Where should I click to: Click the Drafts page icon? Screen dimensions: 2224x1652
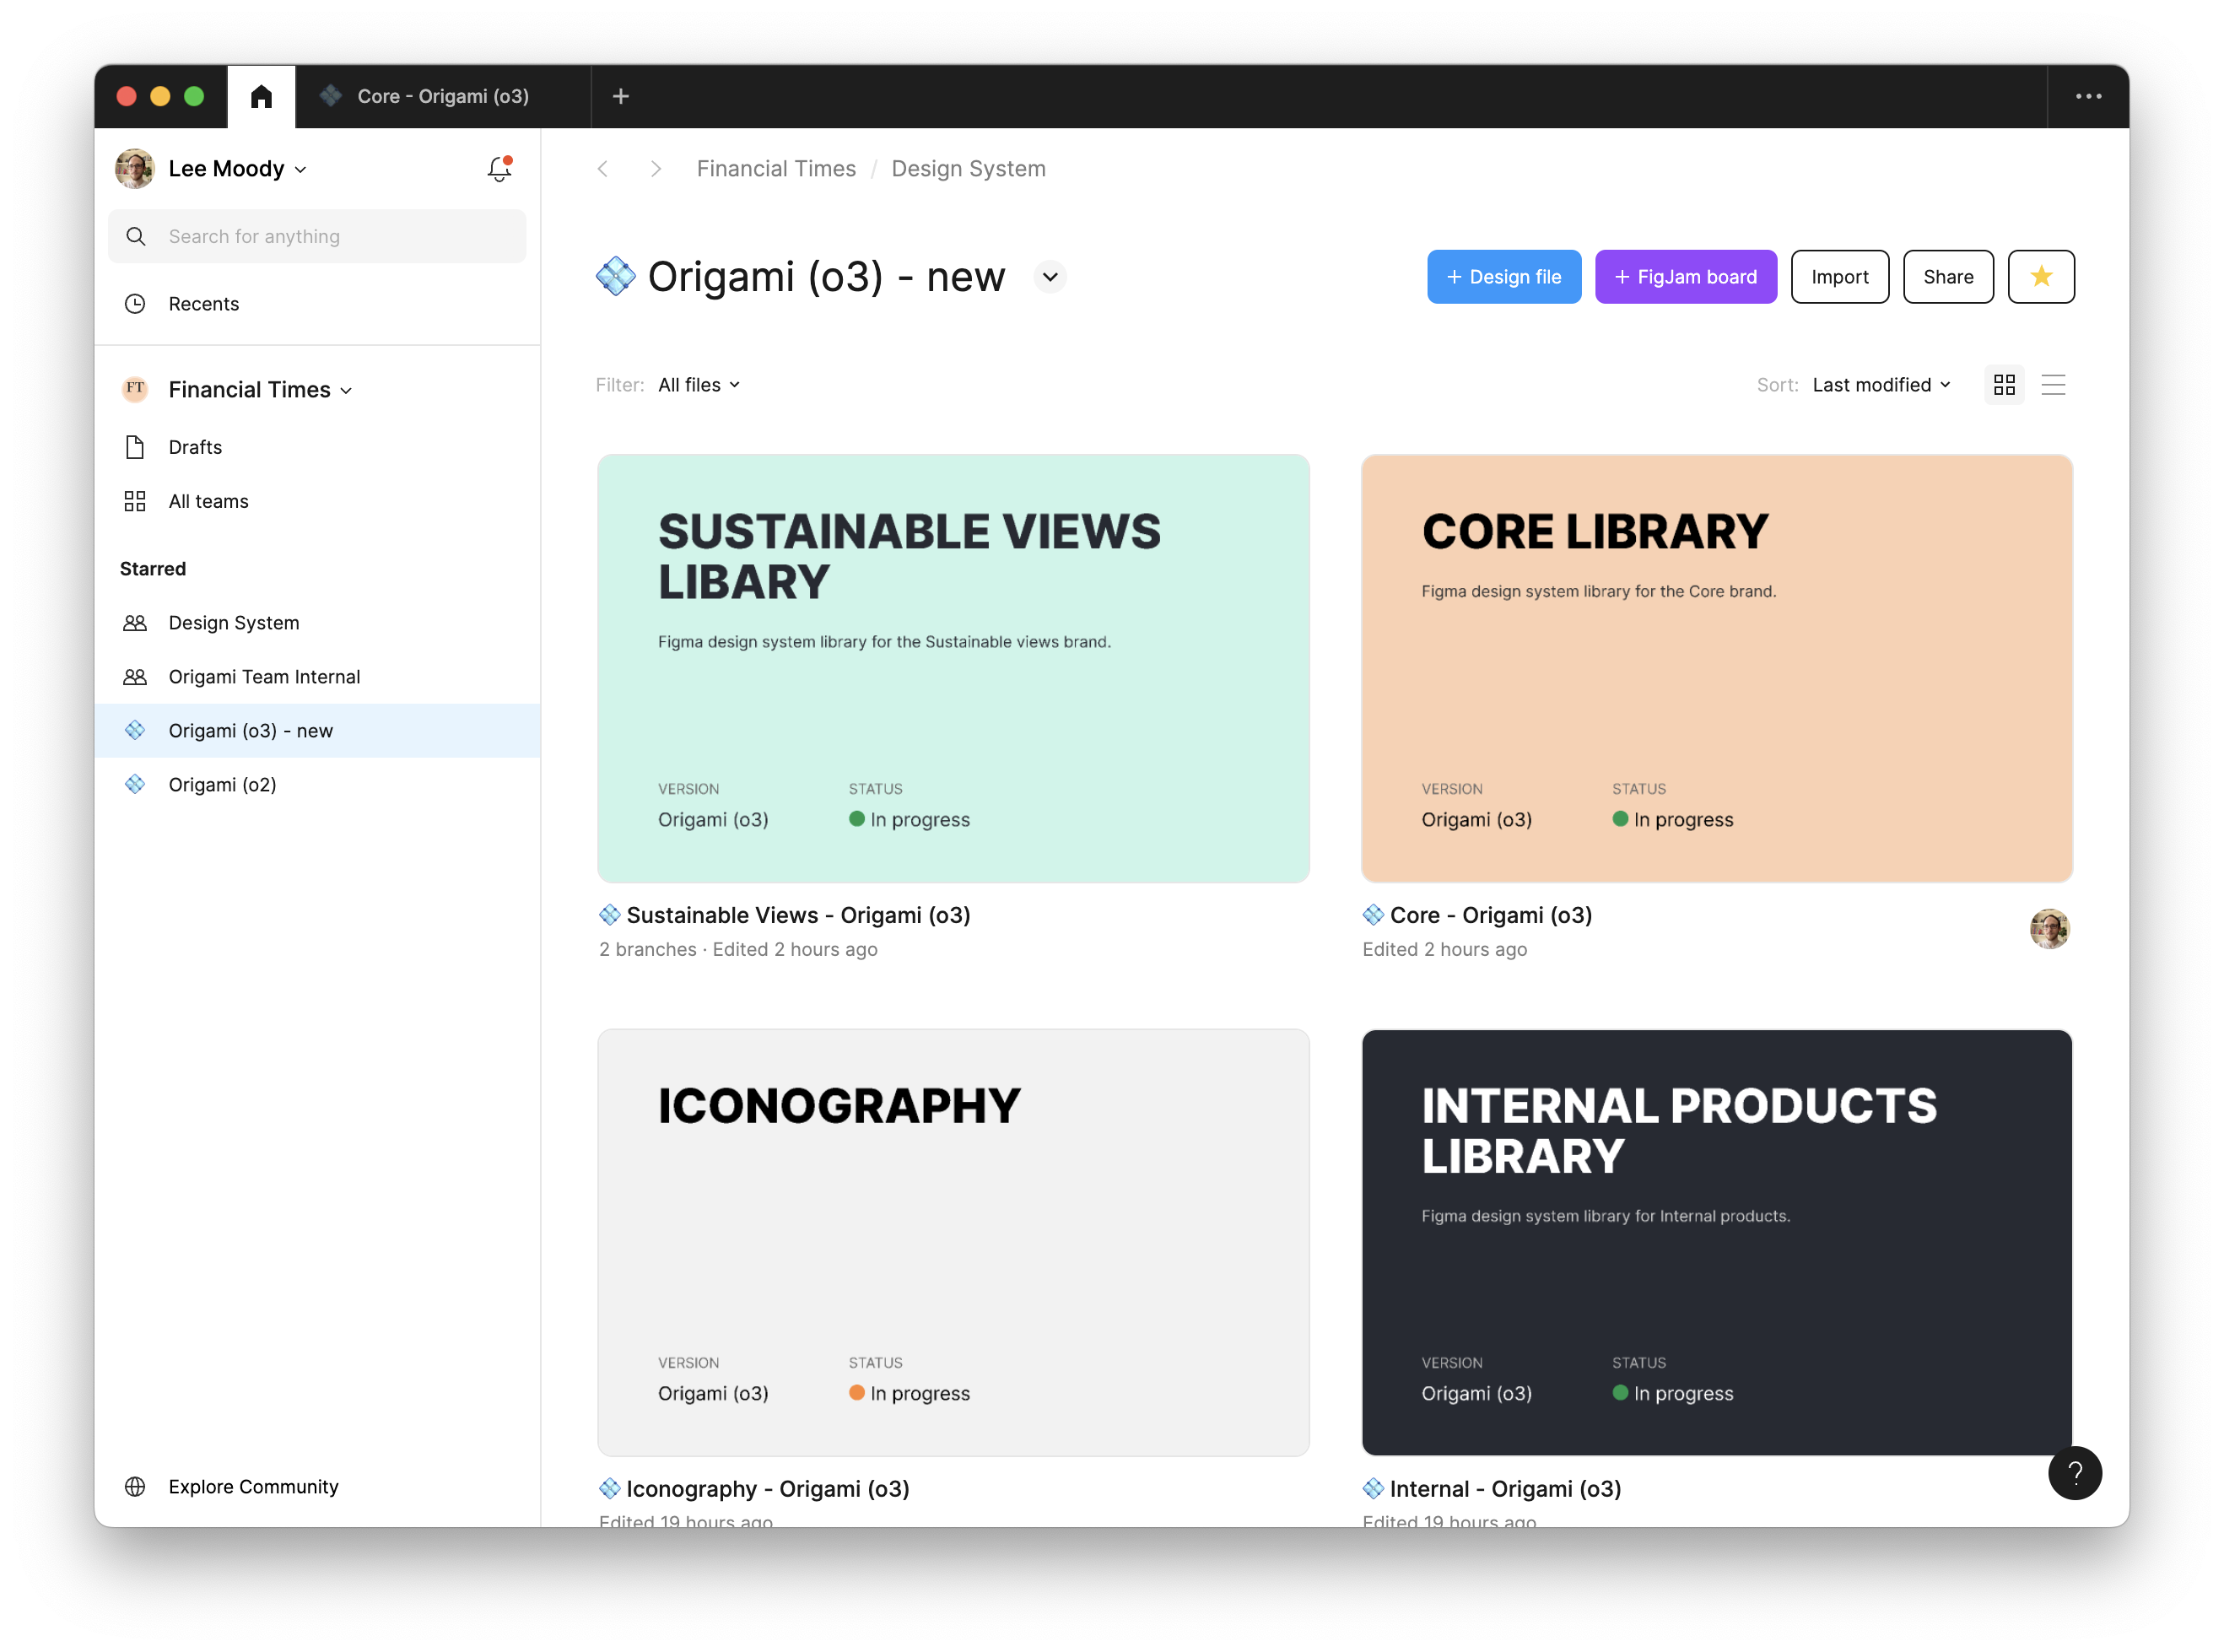(x=135, y=447)
